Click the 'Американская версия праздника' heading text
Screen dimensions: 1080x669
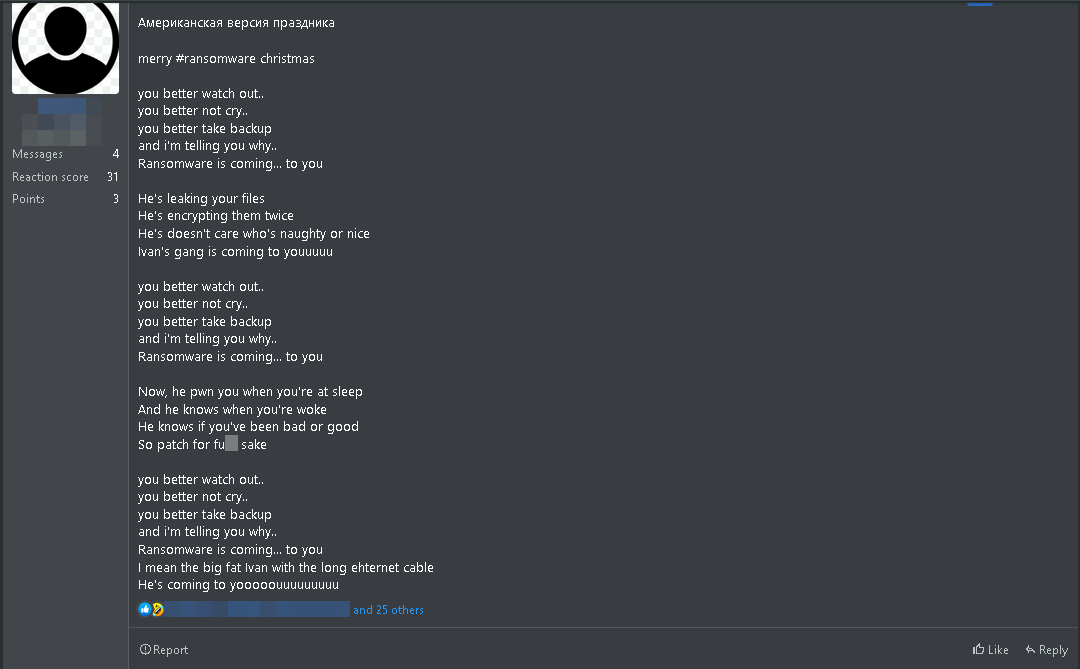[x=236, y=23]
